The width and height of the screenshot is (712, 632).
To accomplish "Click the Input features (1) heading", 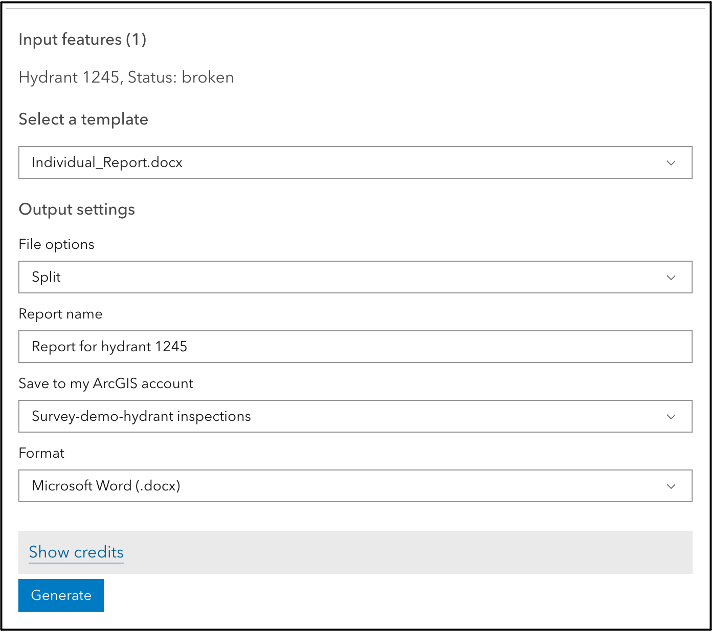I will click(x=82, y=40).
